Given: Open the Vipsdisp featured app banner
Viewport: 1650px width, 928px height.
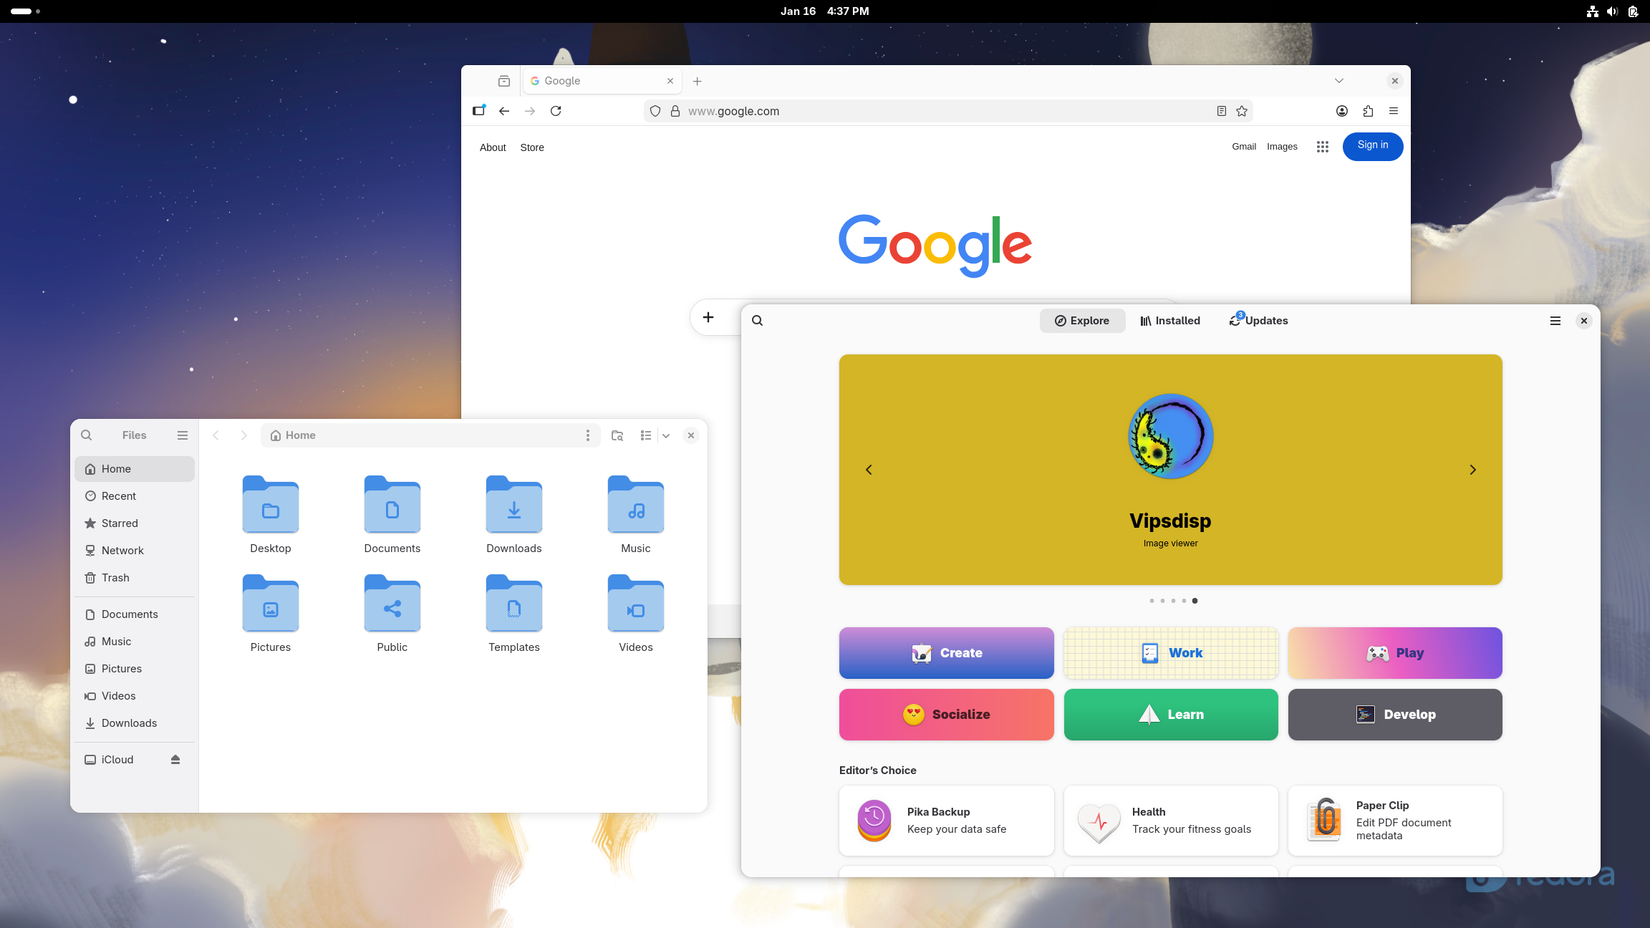Looking at the screenshot, I should point(1170,470).
